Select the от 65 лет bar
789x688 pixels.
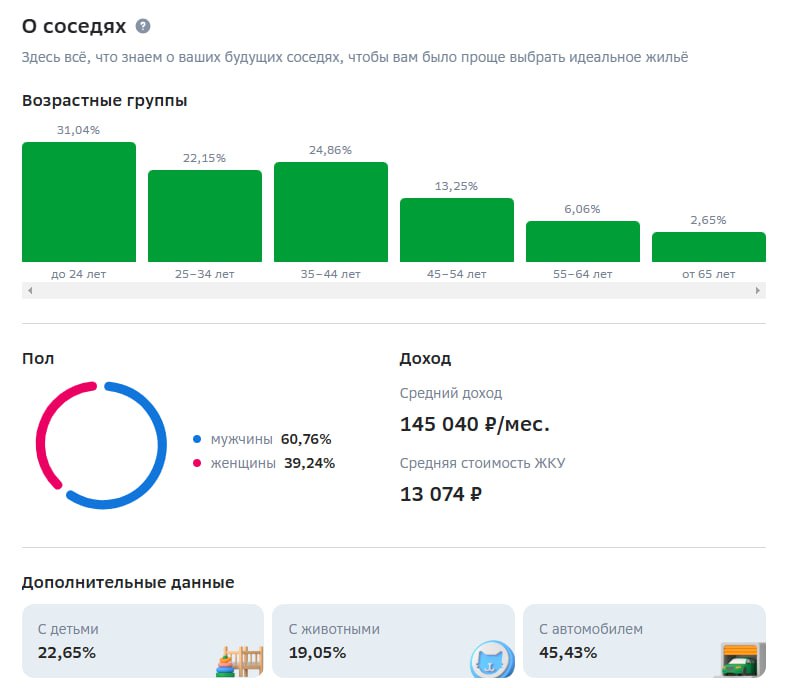(709, 247)
